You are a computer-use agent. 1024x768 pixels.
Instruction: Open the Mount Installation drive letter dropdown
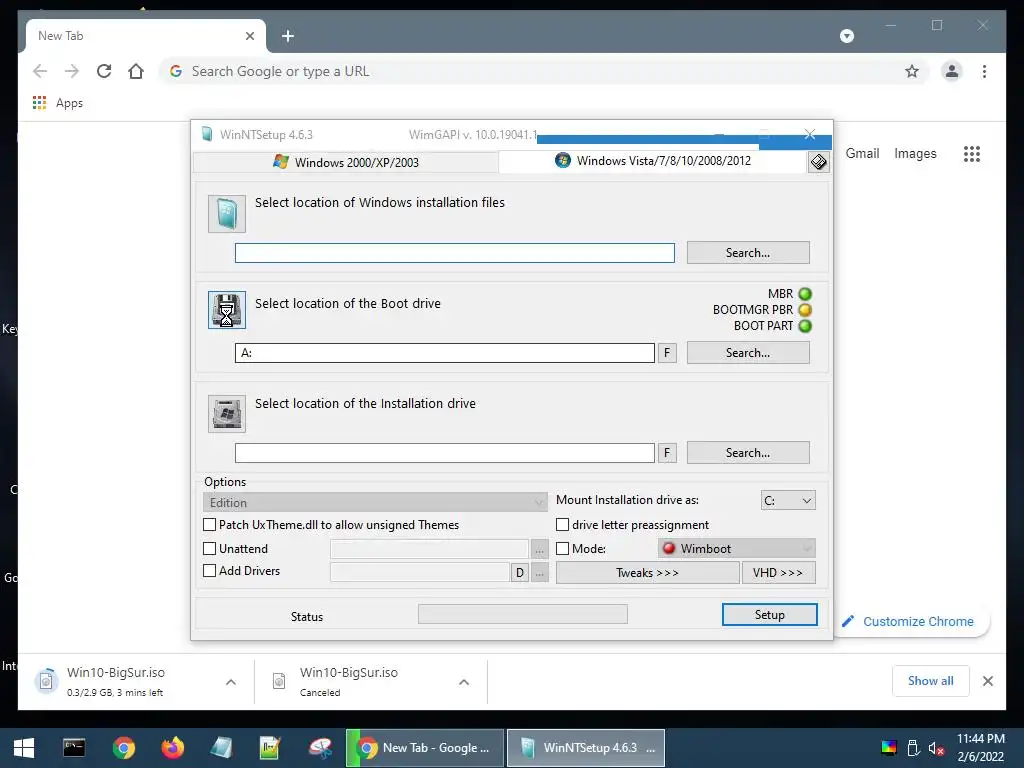[788, 500]
